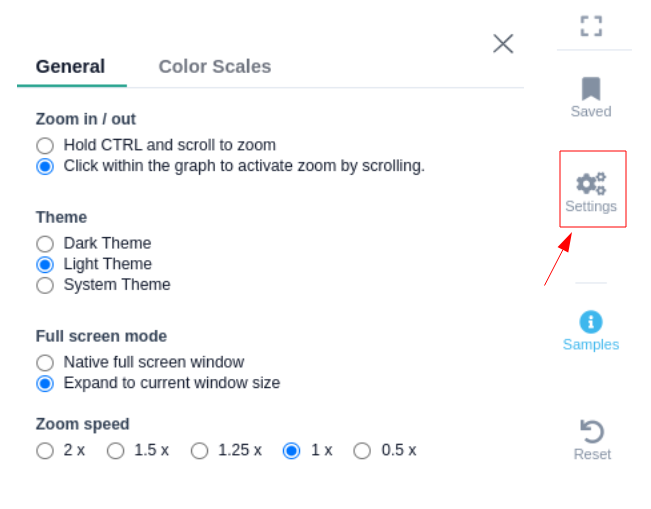651x509 pixels.
Task: Enable Dark Theme option
Action: pyautogui.click(x=45, y=243)
